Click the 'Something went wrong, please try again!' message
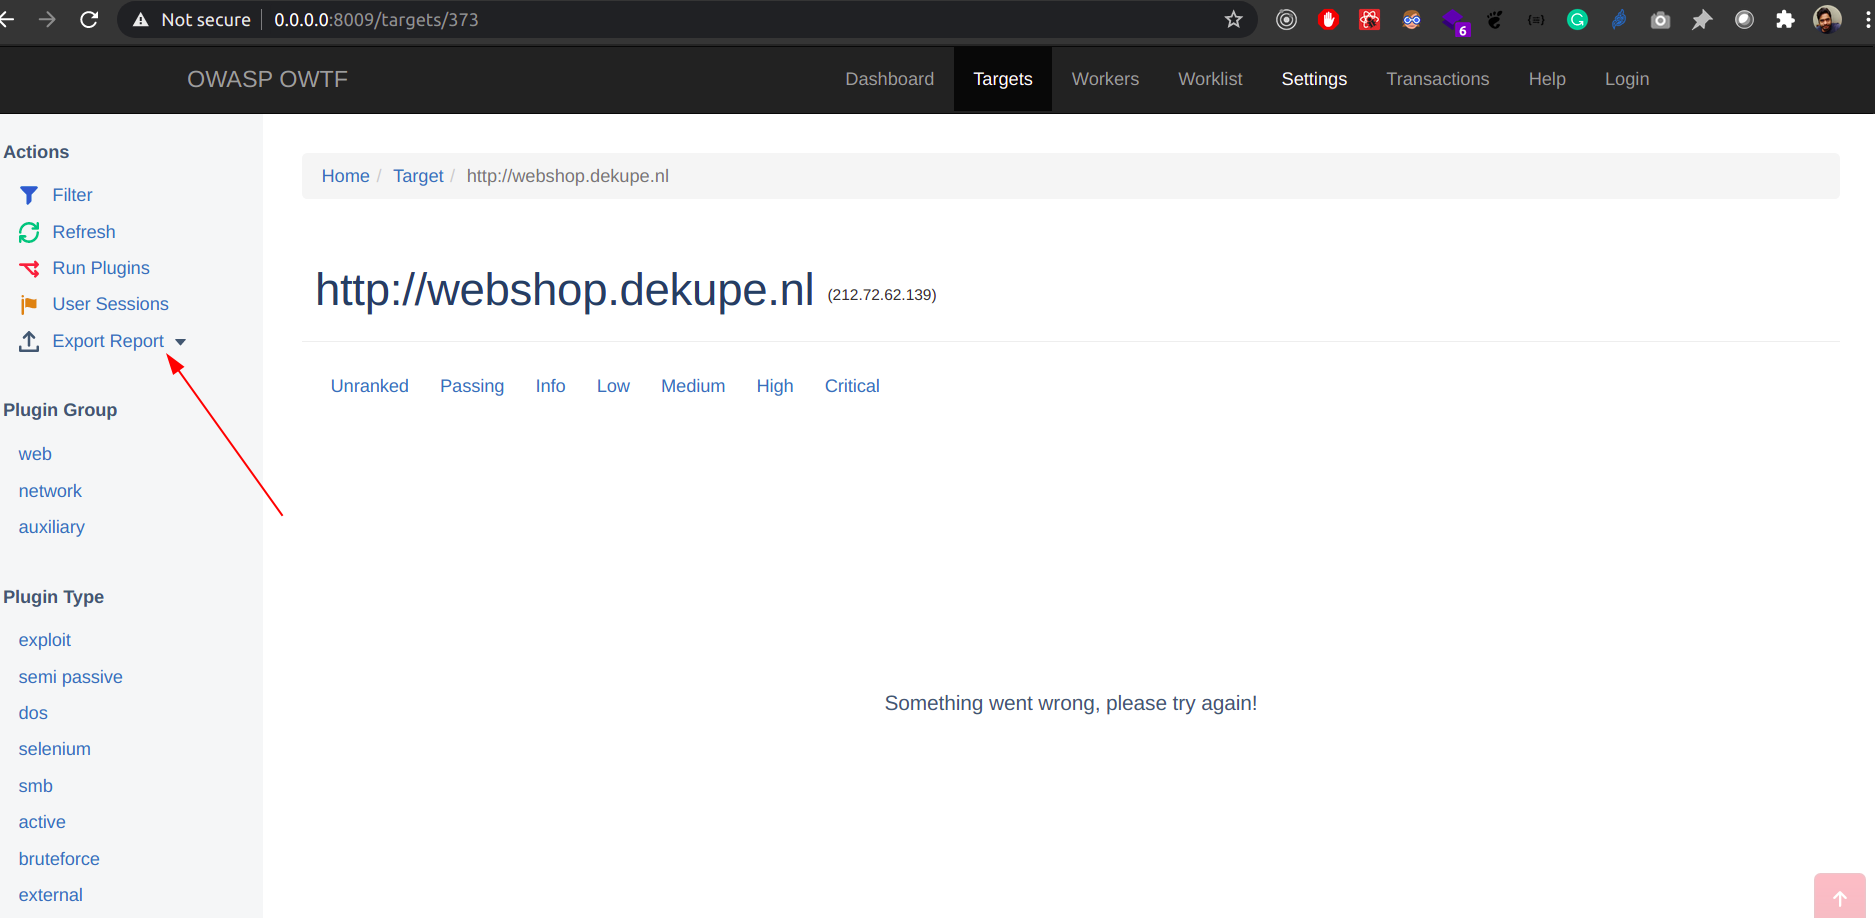 (1071, 703)
